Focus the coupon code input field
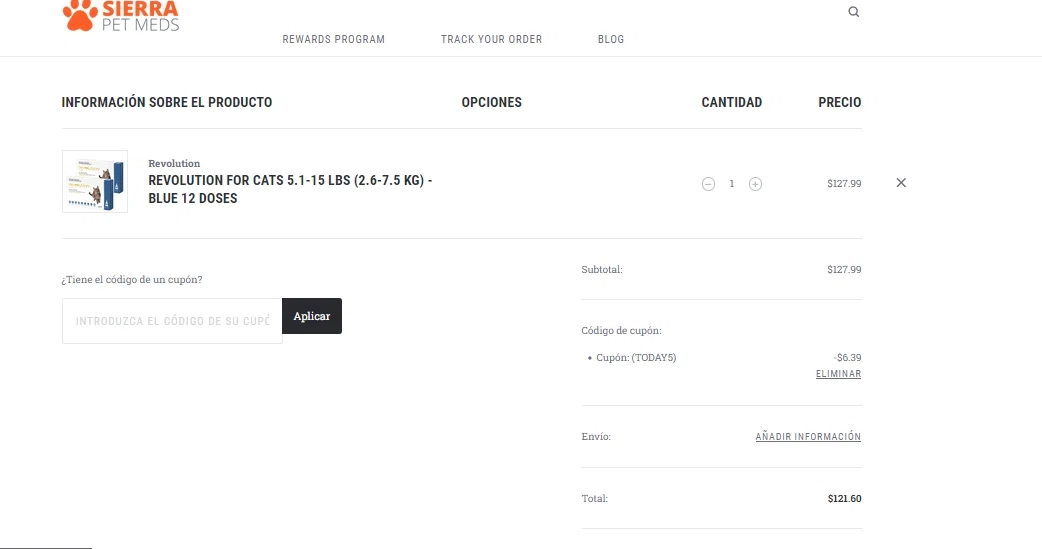The image size is (1042, 549). pos(172,321)
